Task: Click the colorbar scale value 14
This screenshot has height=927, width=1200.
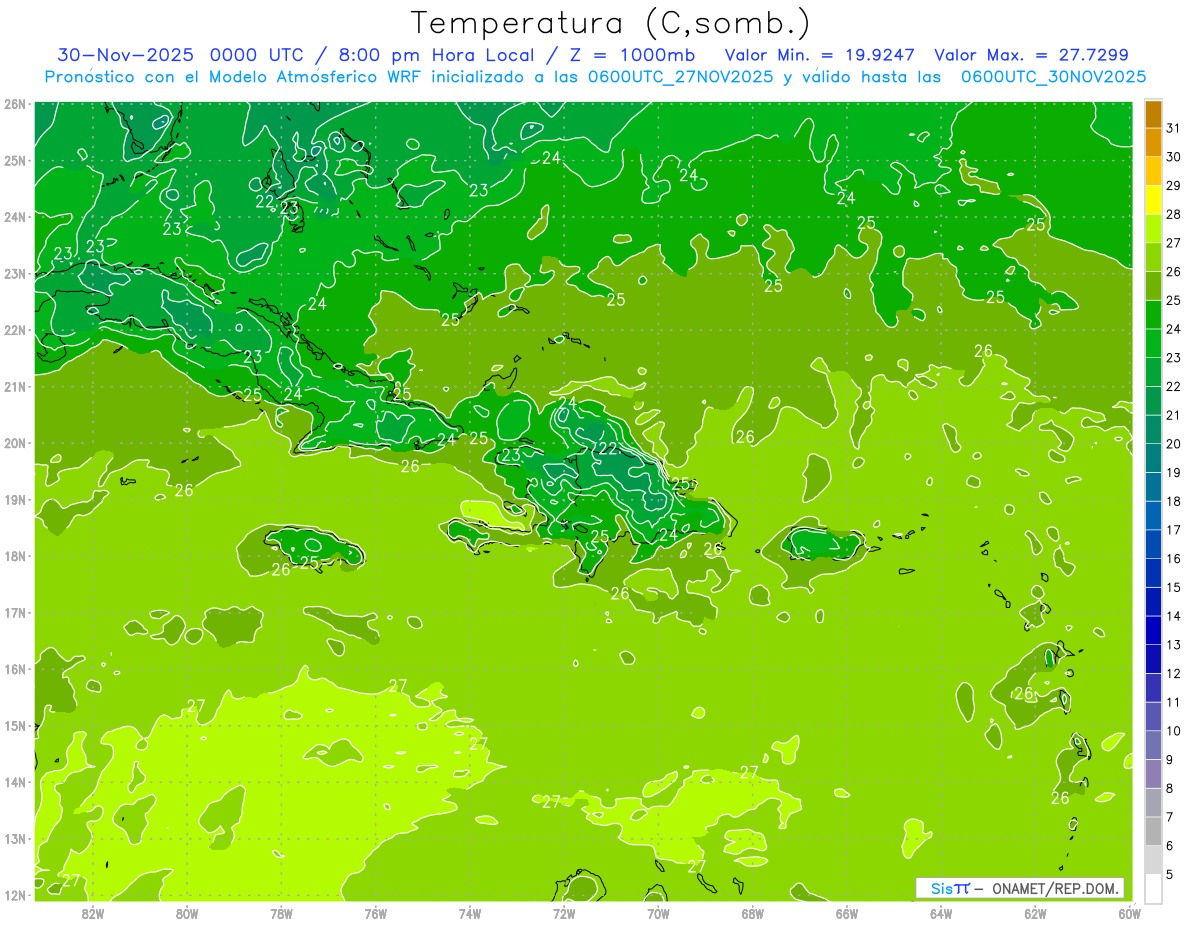Action: point(1174,616)
